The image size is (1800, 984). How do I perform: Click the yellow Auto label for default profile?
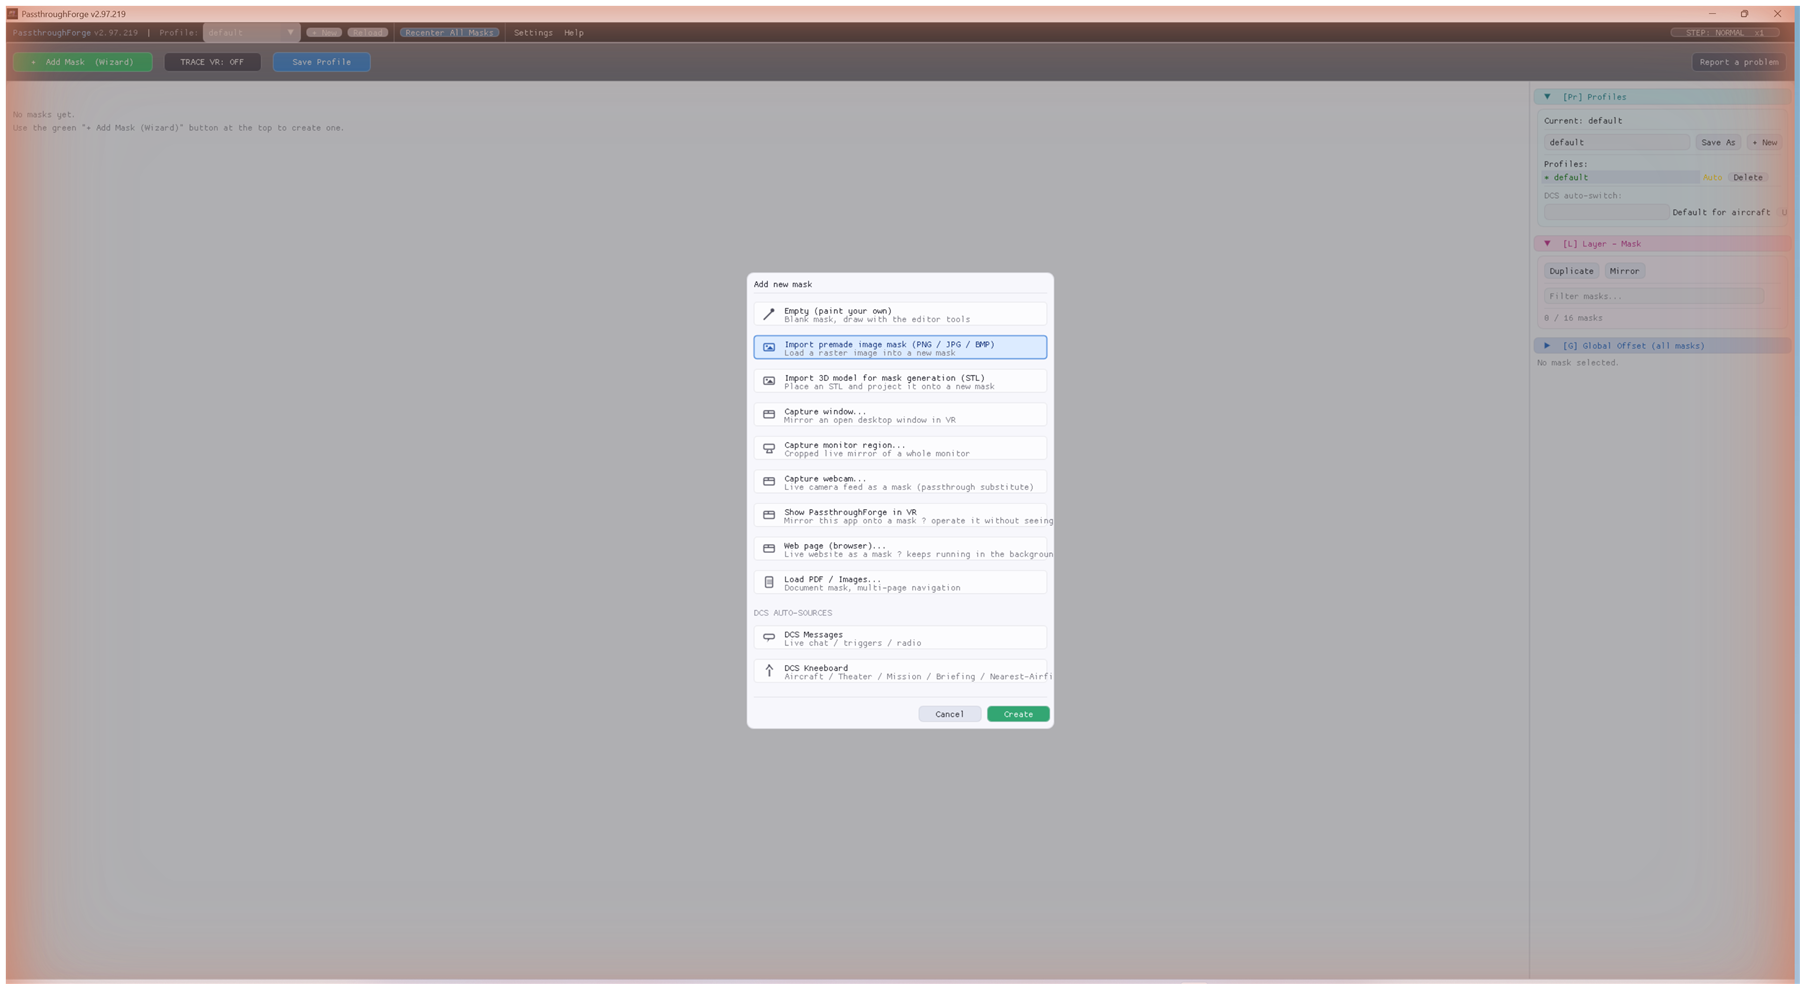(1712, 178)
